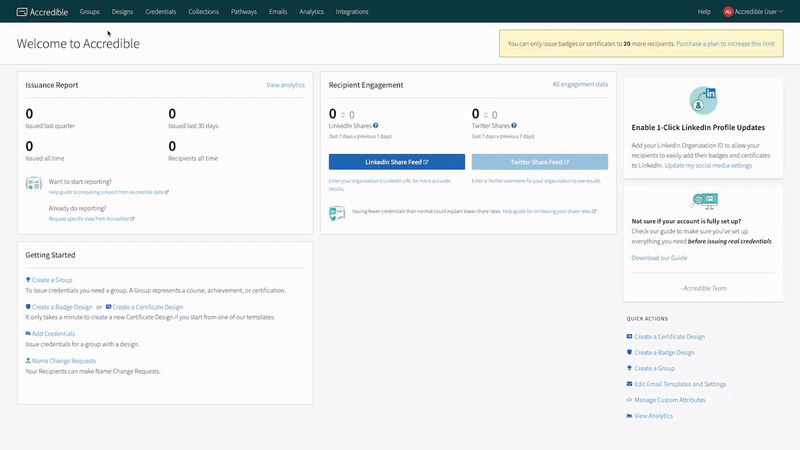Viewport: 800px width, 450px height.
Task: Open the LinkedIn Share Feed button
Action: (397, 162)
